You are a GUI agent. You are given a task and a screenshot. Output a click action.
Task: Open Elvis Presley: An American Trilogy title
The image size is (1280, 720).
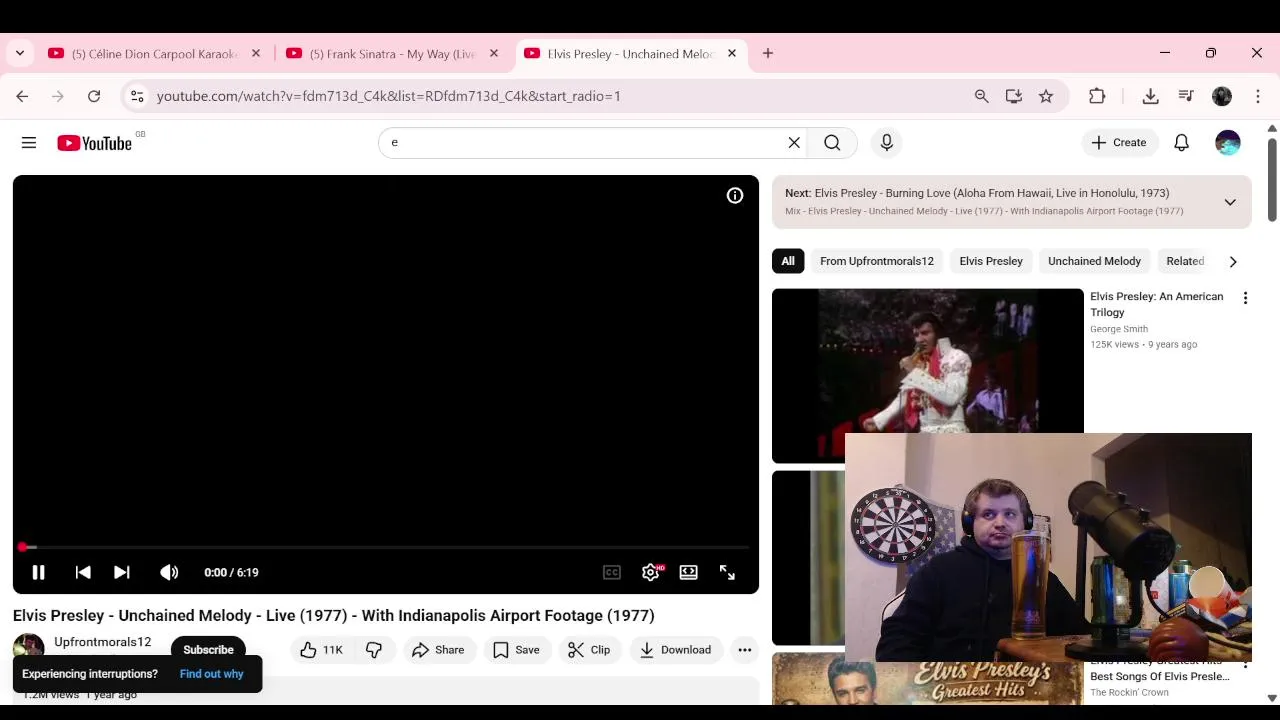pos(1157,304)
